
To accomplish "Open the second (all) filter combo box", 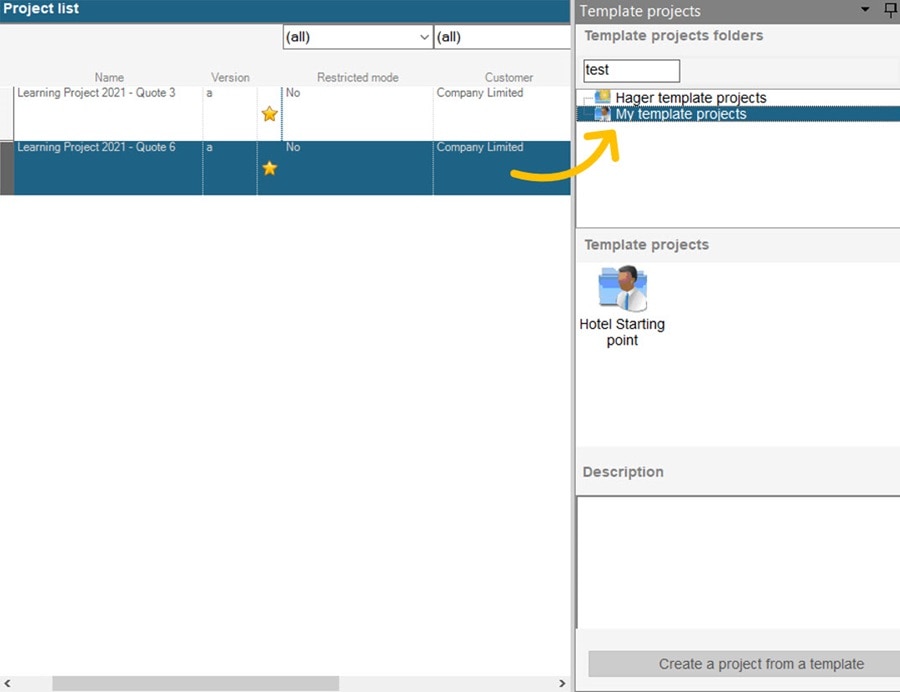I will [x=500, y=36].
